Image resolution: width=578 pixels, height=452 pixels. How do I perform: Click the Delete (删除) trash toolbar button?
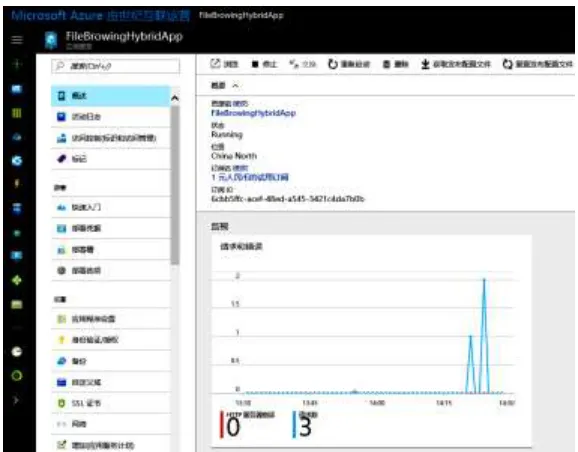396,64
